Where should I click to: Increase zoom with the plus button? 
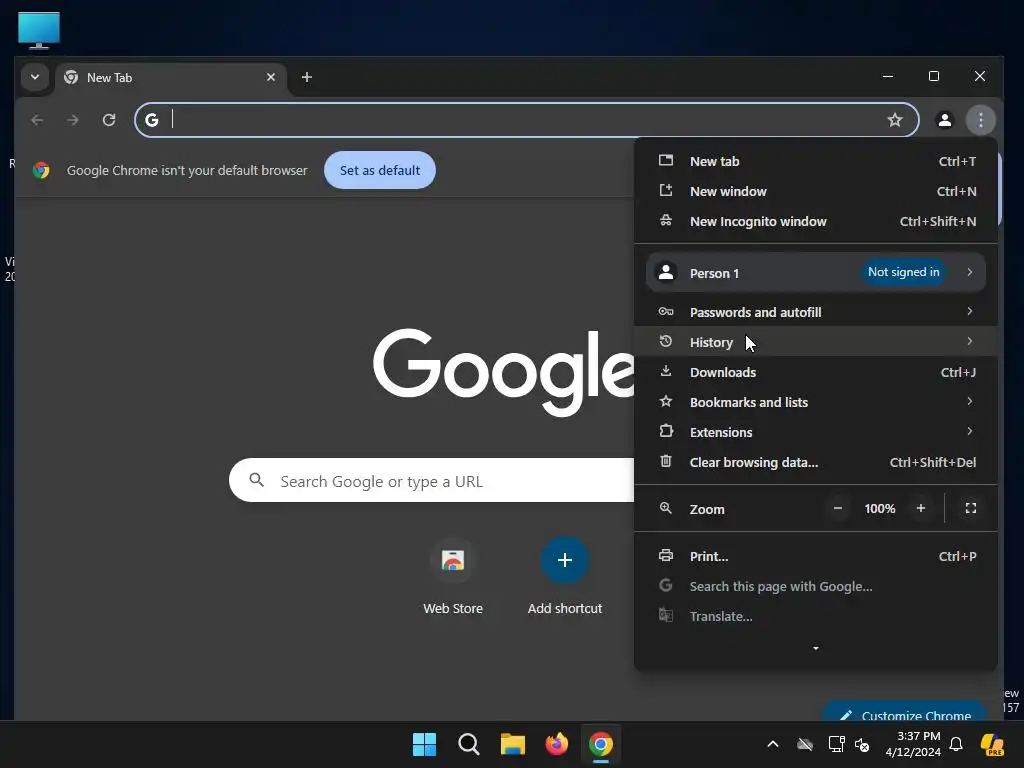pos(921,508)
